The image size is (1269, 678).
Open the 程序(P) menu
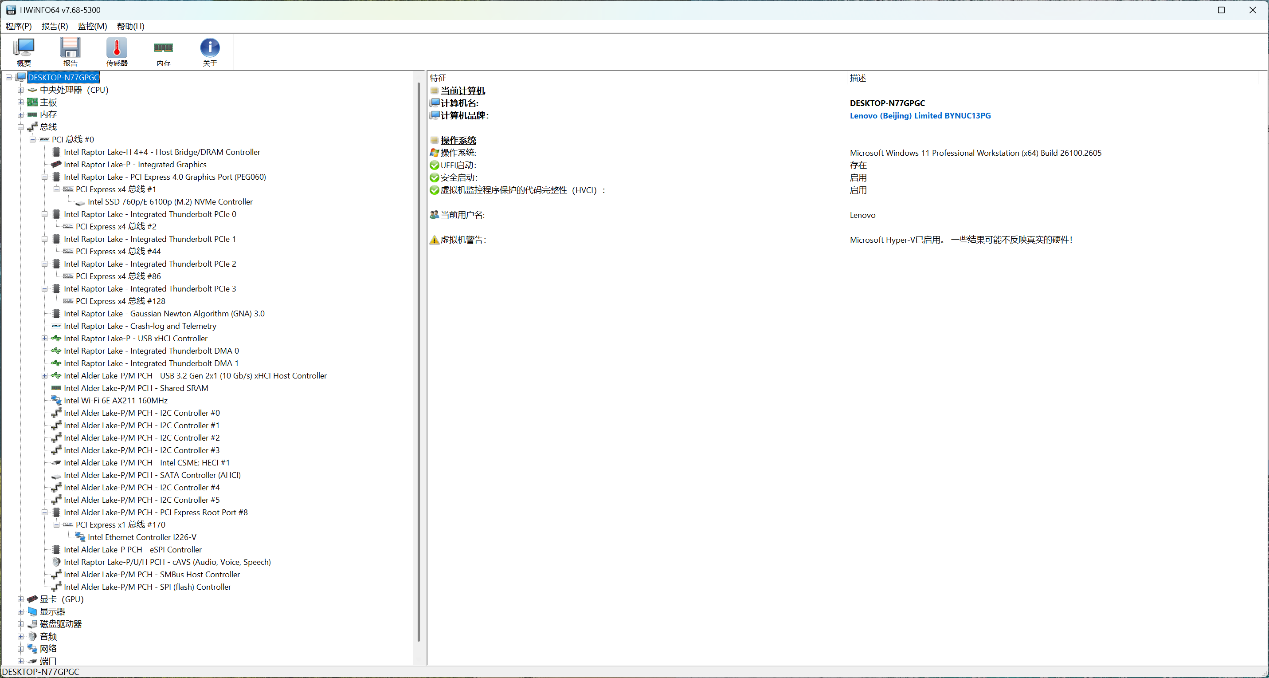18,26
